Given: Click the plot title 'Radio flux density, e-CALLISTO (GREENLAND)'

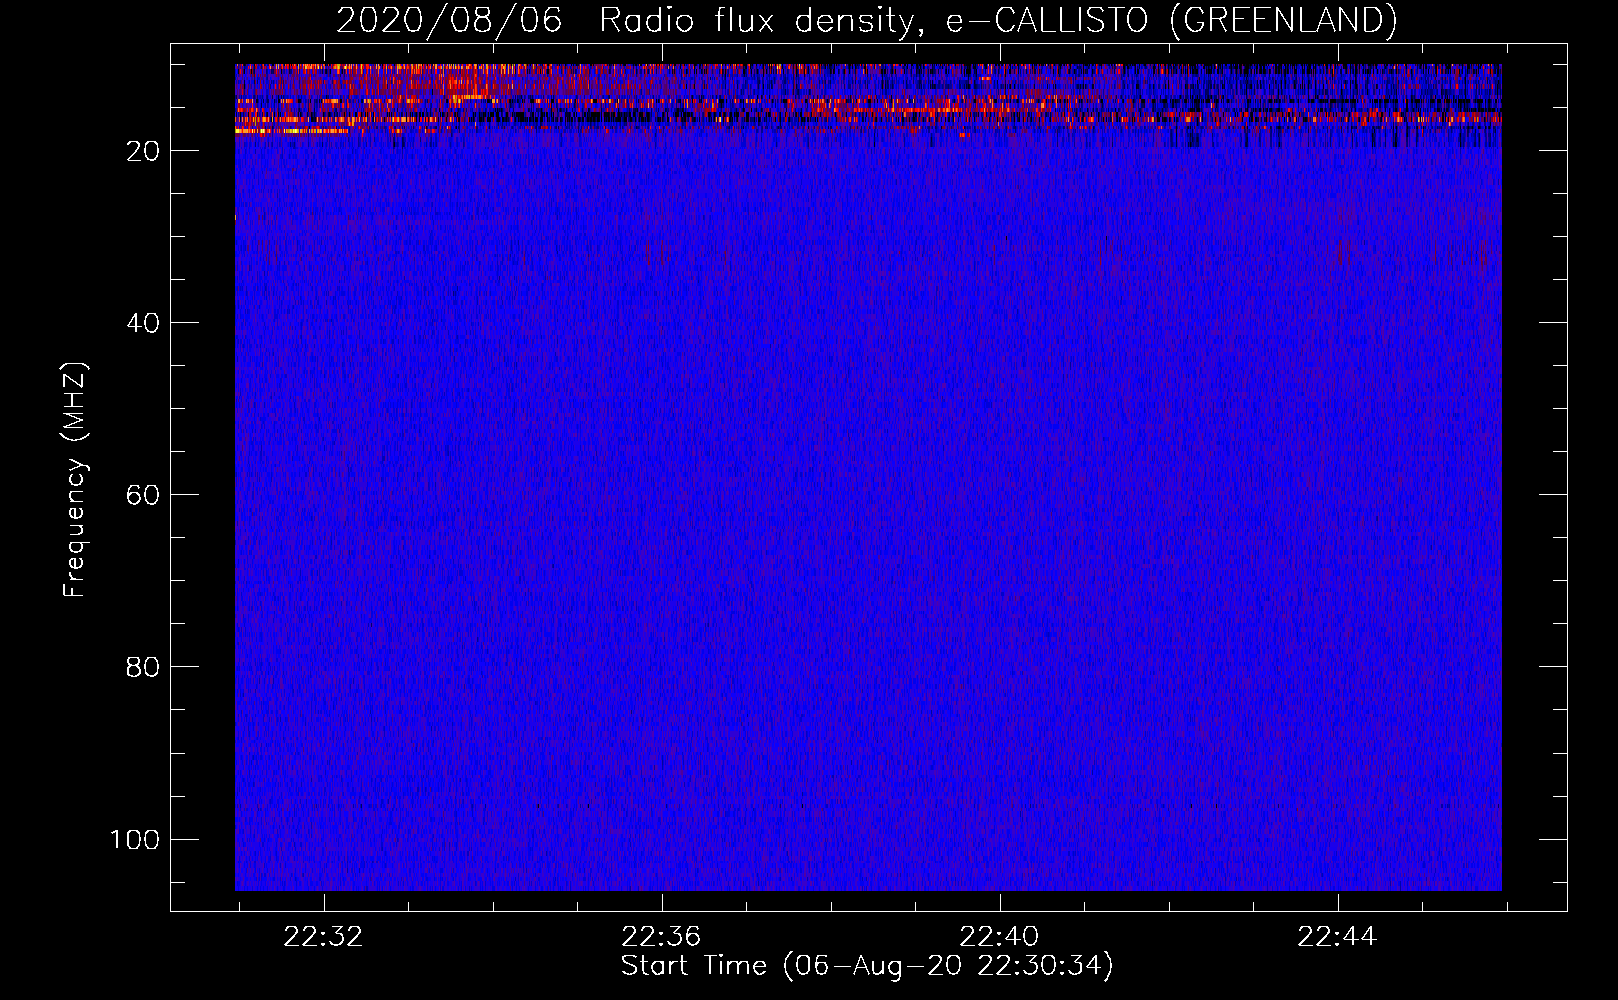Looking at the screenshot, I should click(x=998, y=20).
